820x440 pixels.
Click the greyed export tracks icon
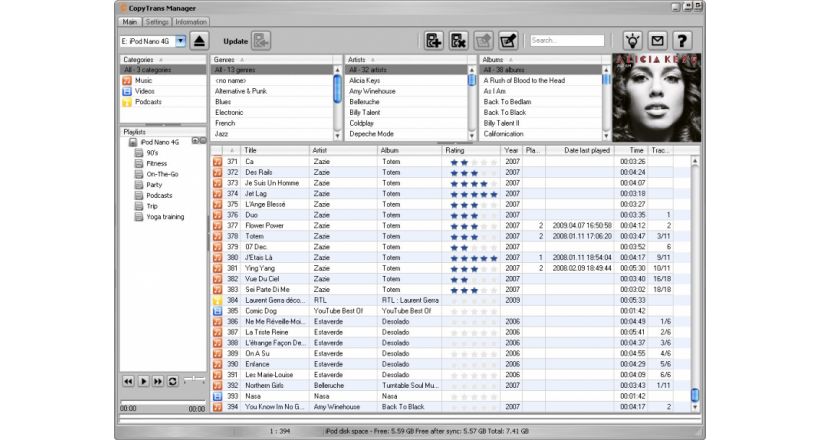click(483, 41)
